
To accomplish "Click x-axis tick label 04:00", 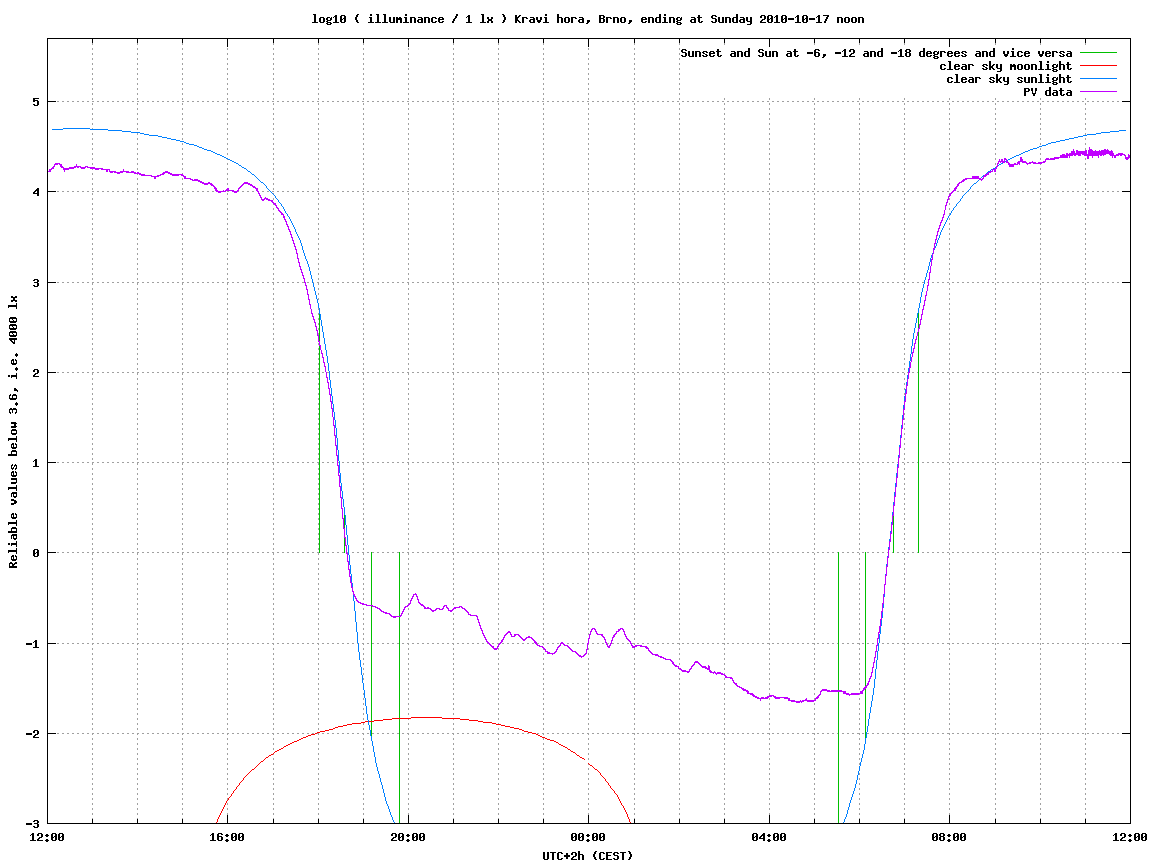I will tap(769, 837).
